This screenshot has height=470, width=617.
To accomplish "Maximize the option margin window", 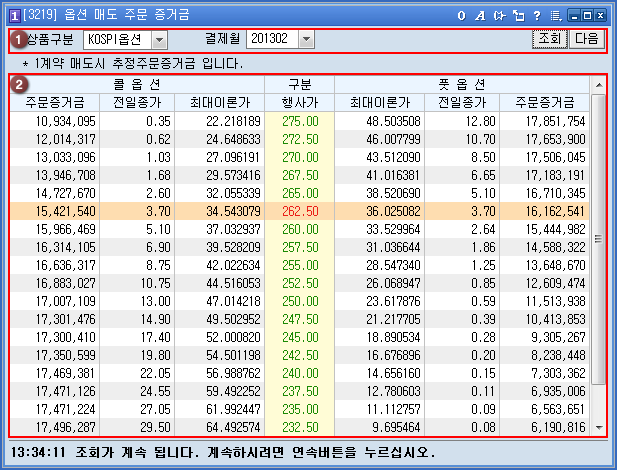I will (x=587, y=15).
